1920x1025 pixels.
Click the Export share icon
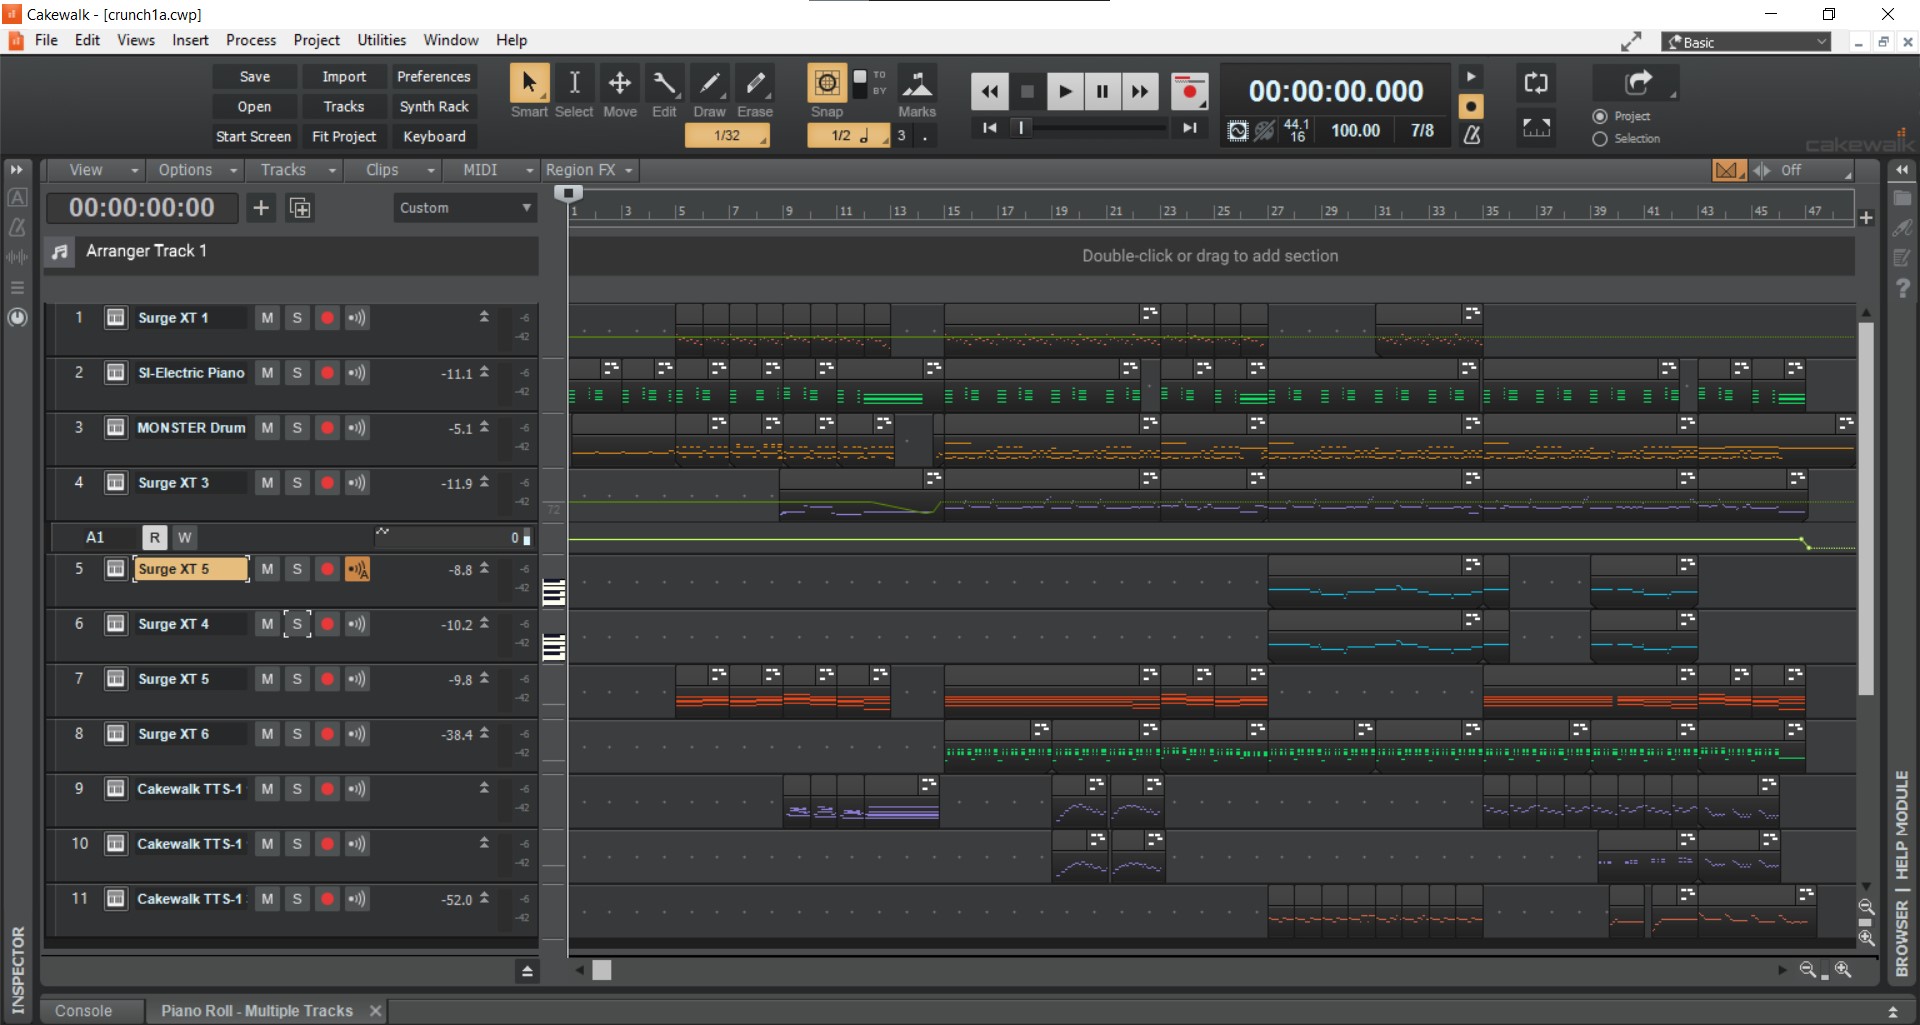1637,83
